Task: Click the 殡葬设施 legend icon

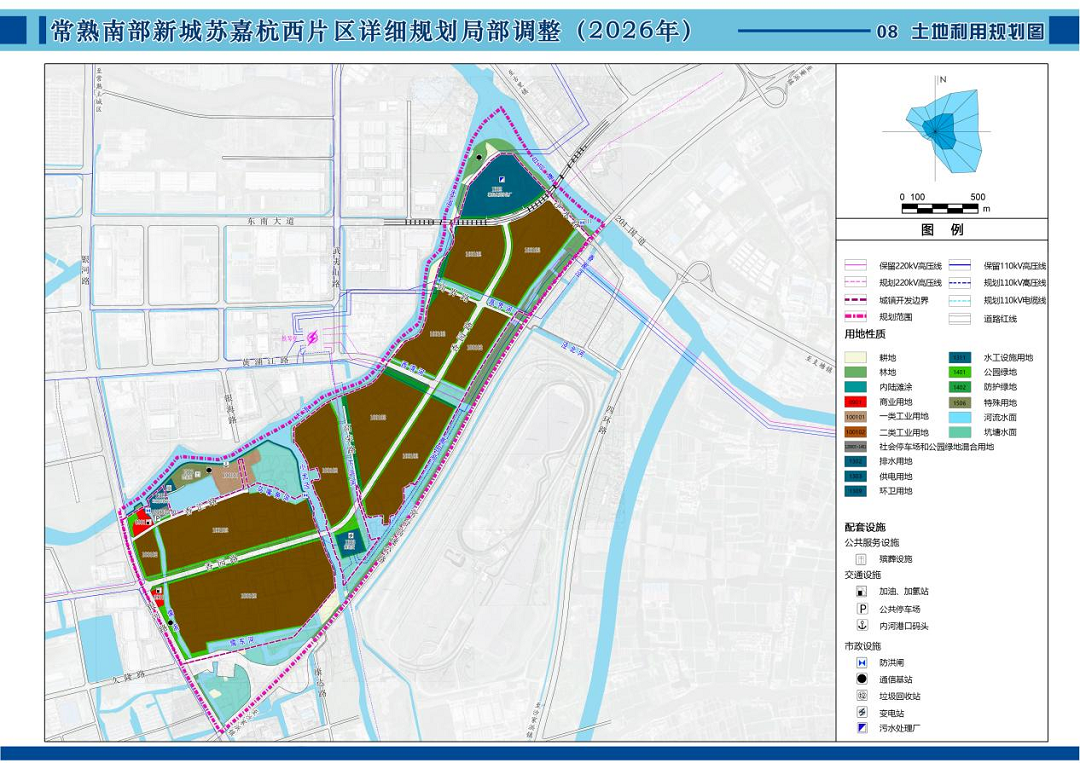Action: tap(859, 559)
